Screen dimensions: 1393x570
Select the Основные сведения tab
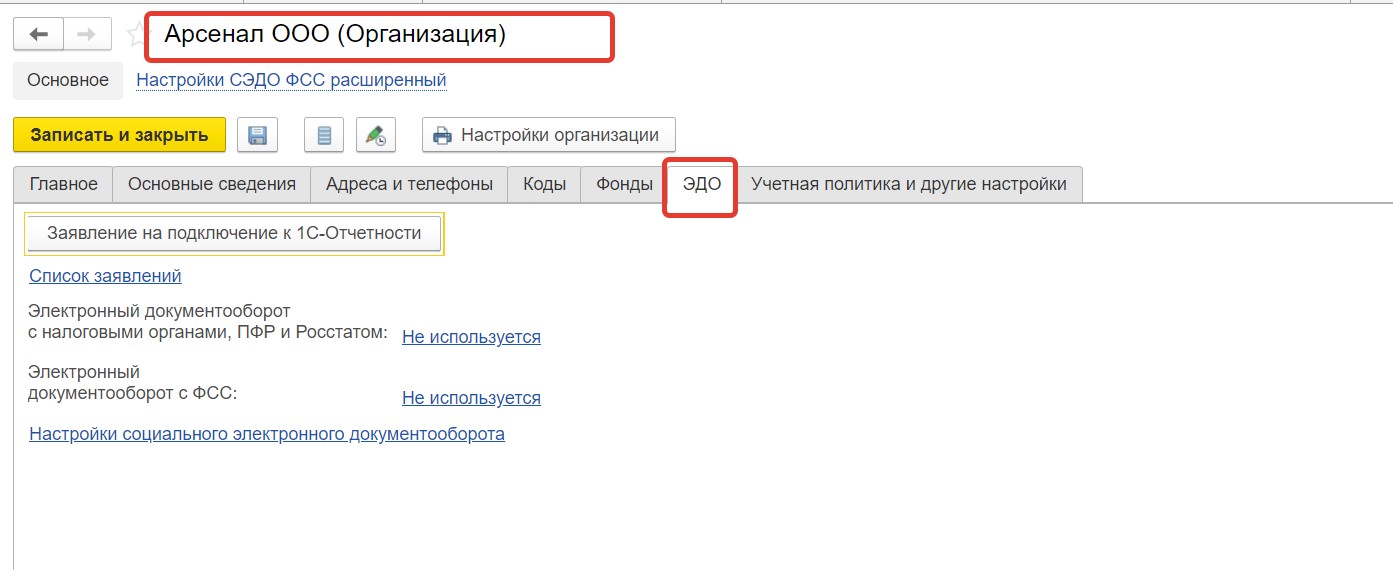pyautogui.click(x=212, y=184)
